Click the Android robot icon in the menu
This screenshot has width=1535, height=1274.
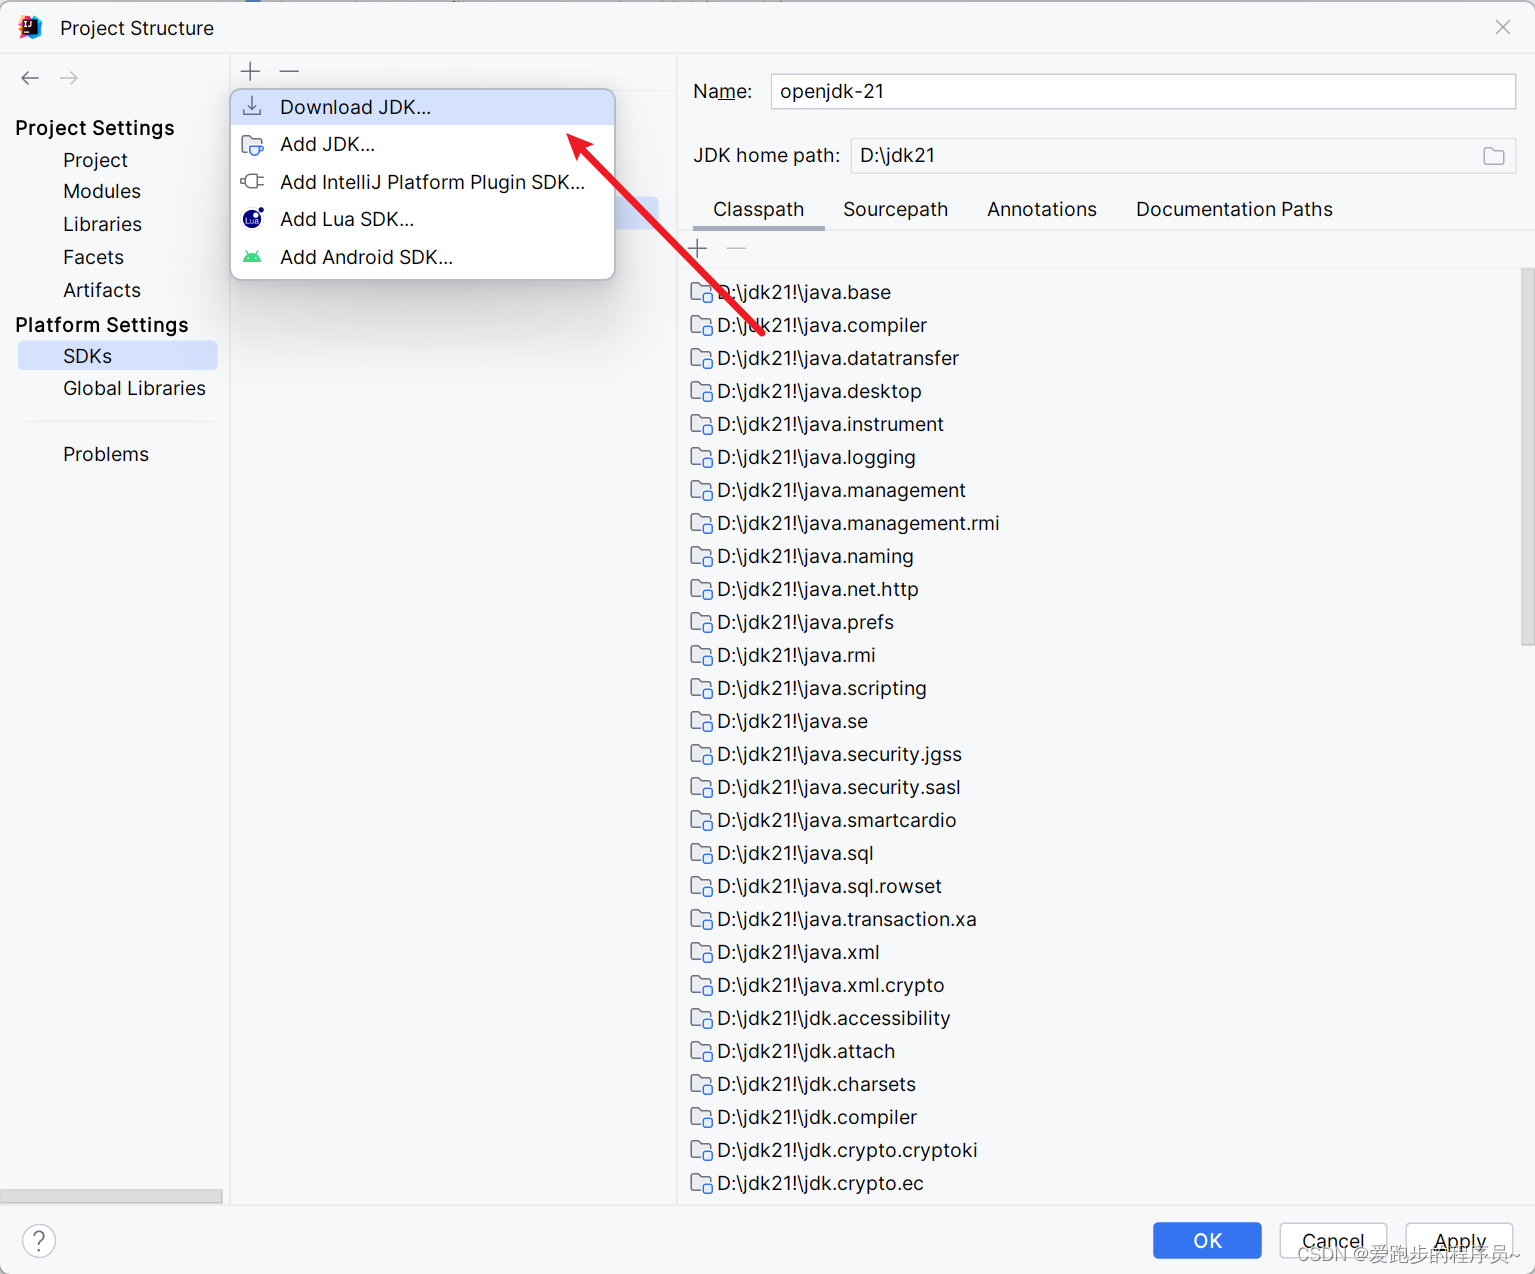click(252, 257)
